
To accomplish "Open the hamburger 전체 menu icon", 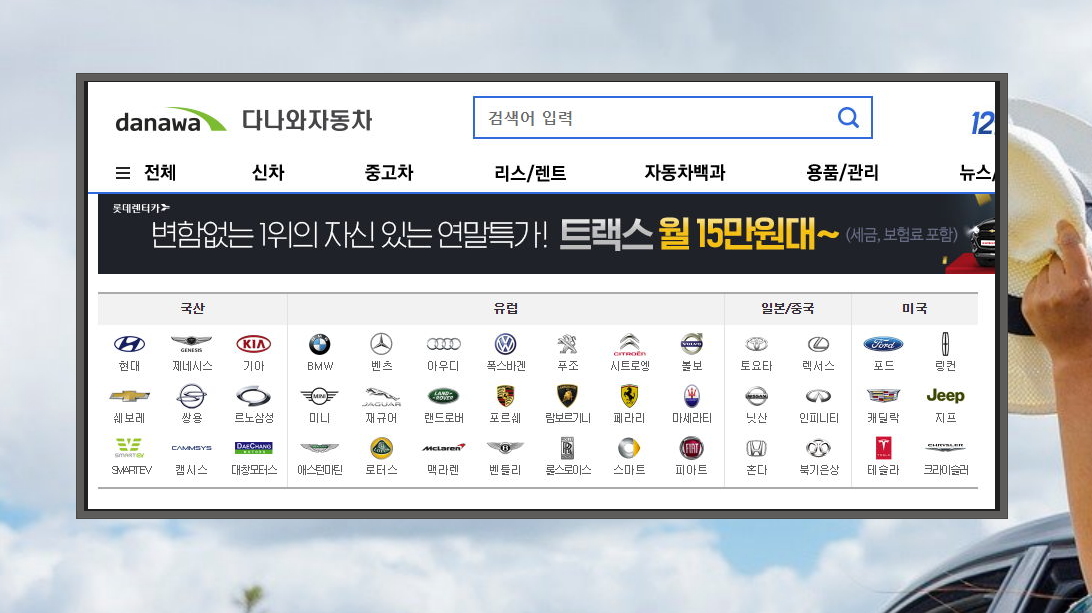I will tap(123, 173).
